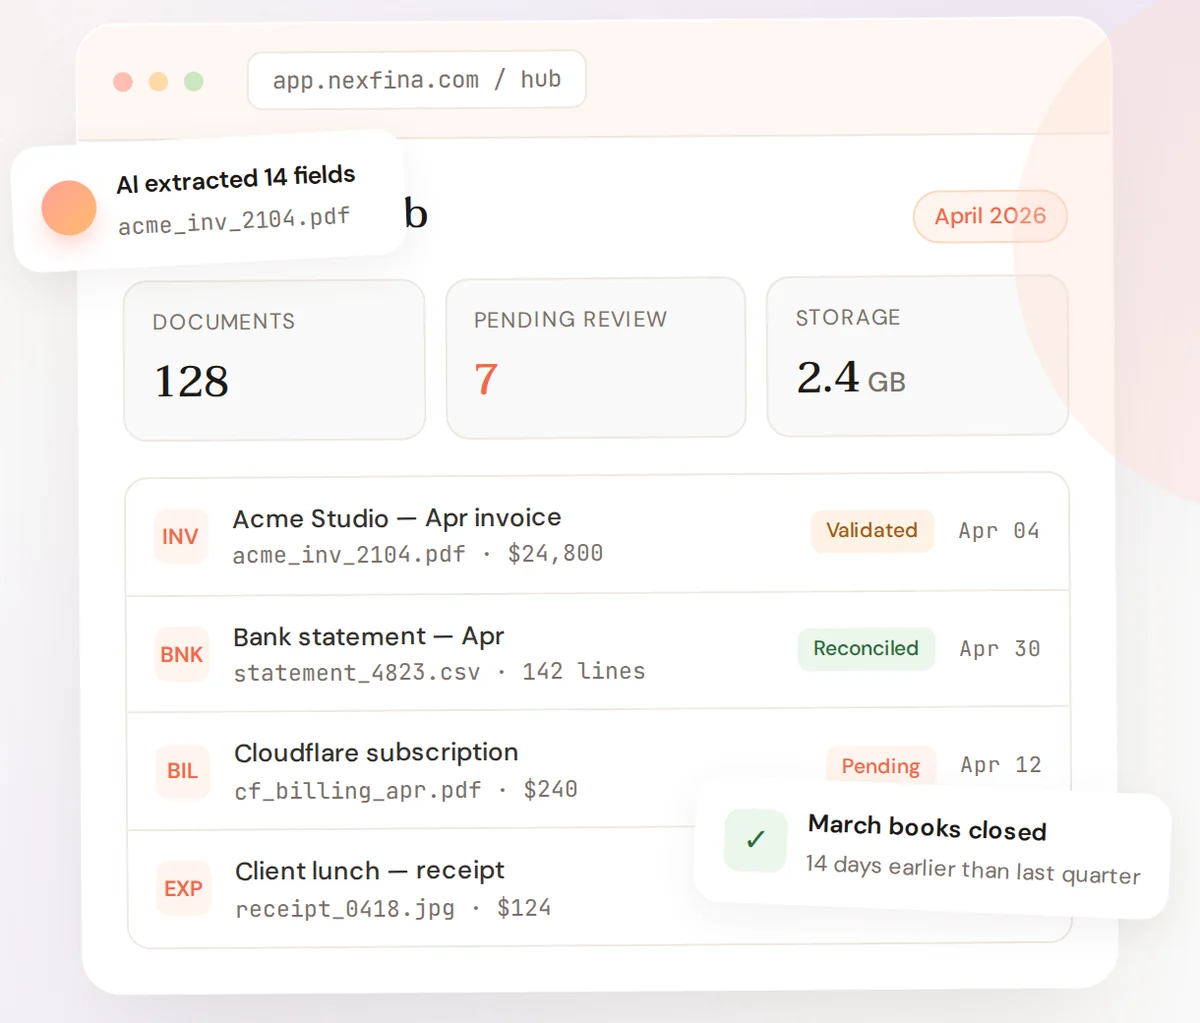1200x1023 pixels.
Task: Click 'acme_inv_2104.pdf · $24,800' in the Acme row
Action: (418, 554)
